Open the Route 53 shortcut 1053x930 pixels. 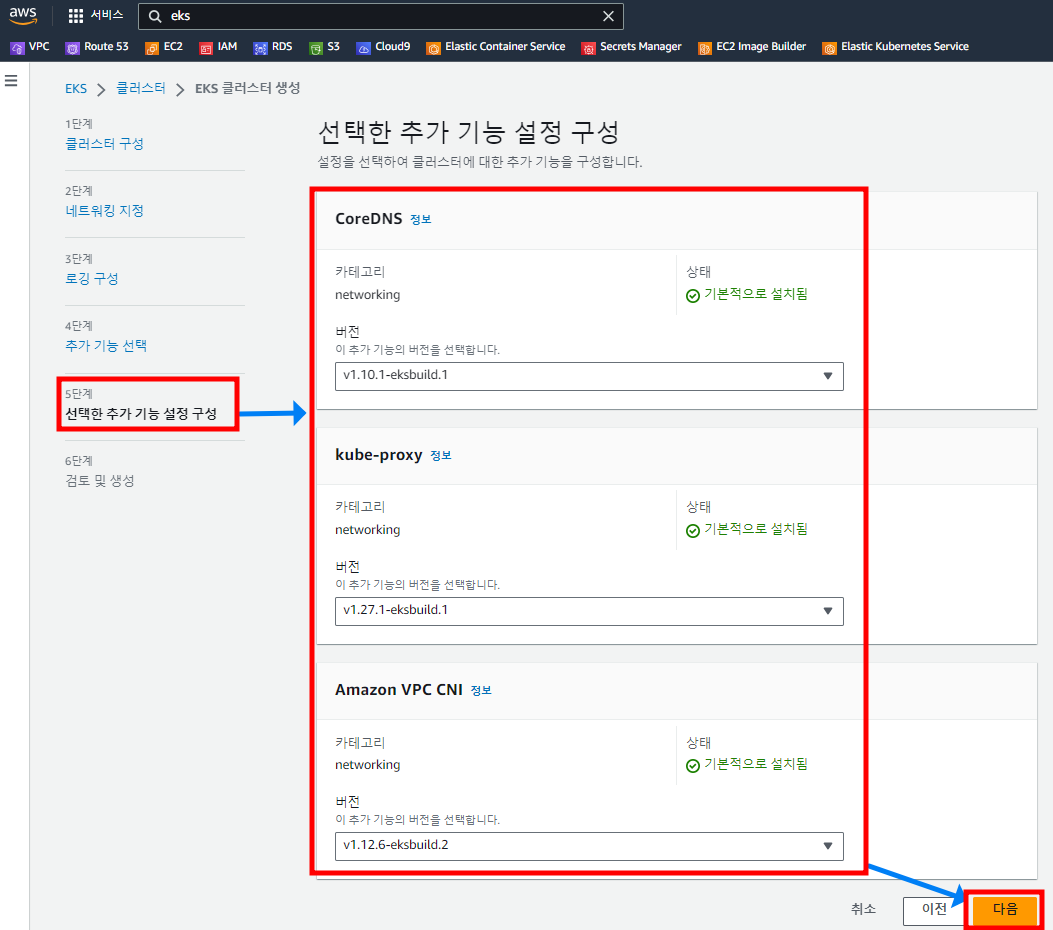(x=97, y=47)
